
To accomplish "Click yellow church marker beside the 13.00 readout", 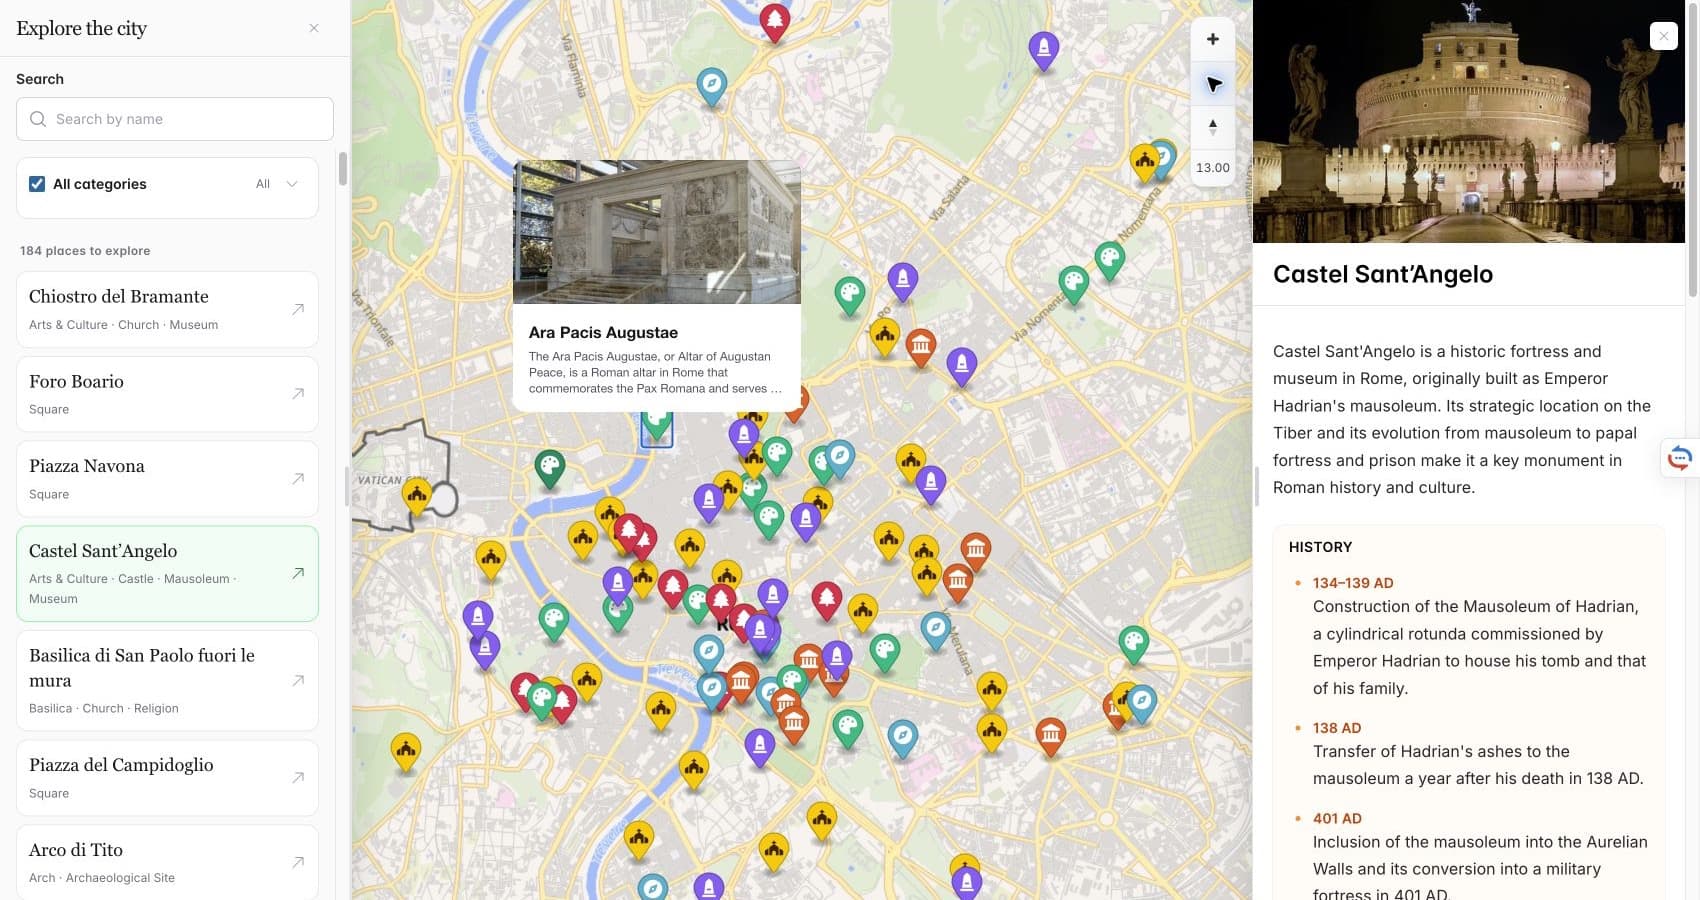I will (1145, 161).
